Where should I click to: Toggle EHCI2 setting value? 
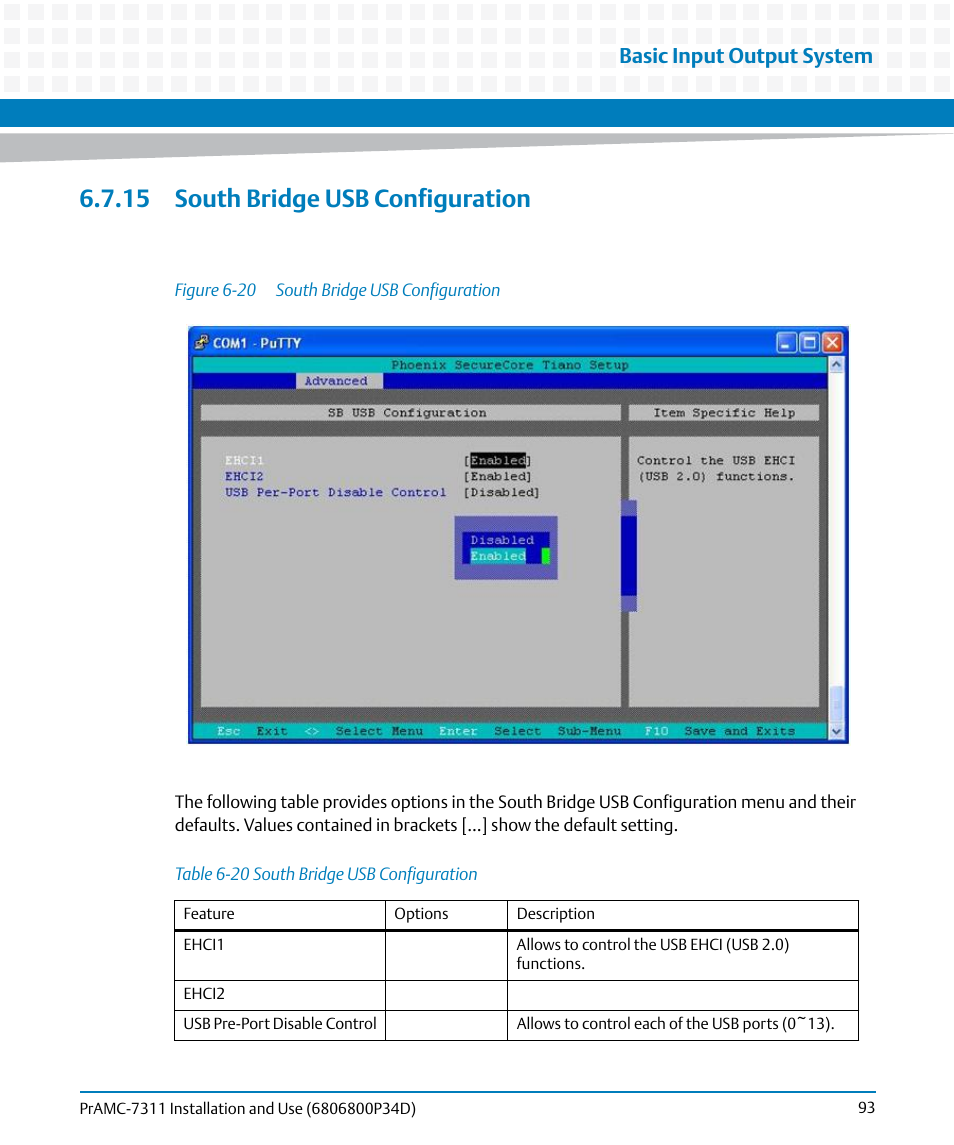tap(498, 476)
